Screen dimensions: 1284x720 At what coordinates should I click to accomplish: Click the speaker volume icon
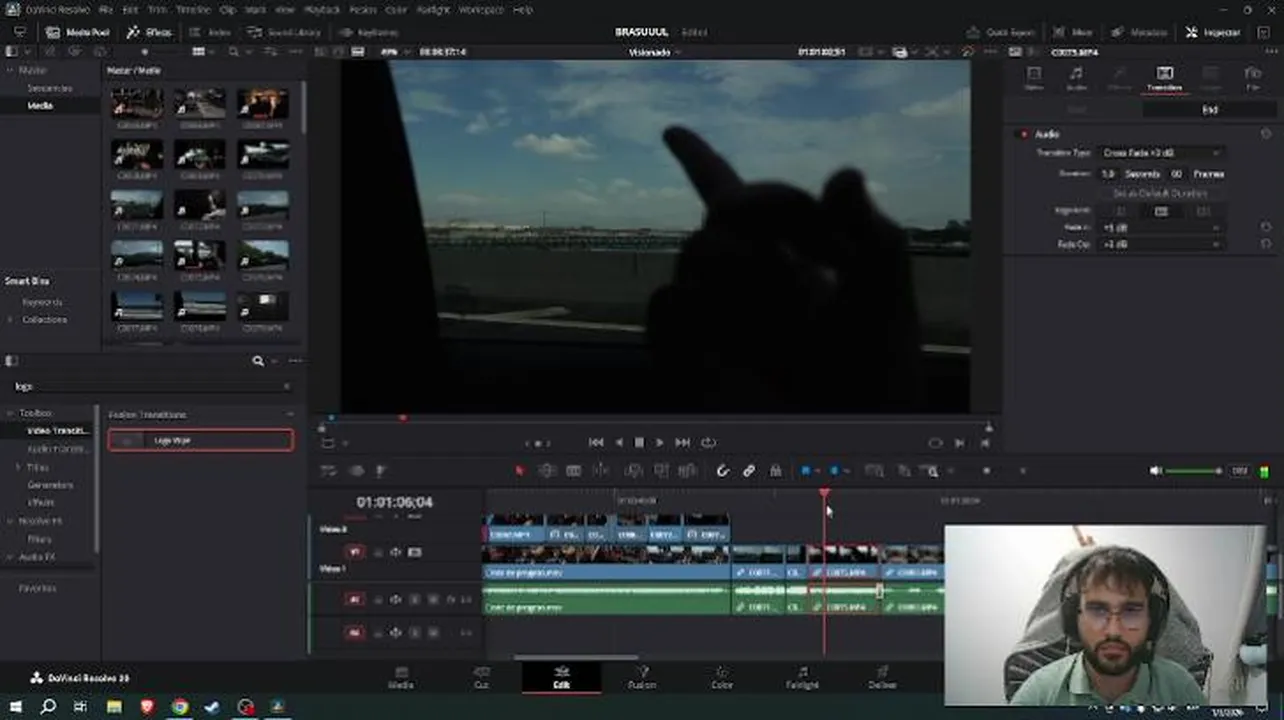point(1156,471)
